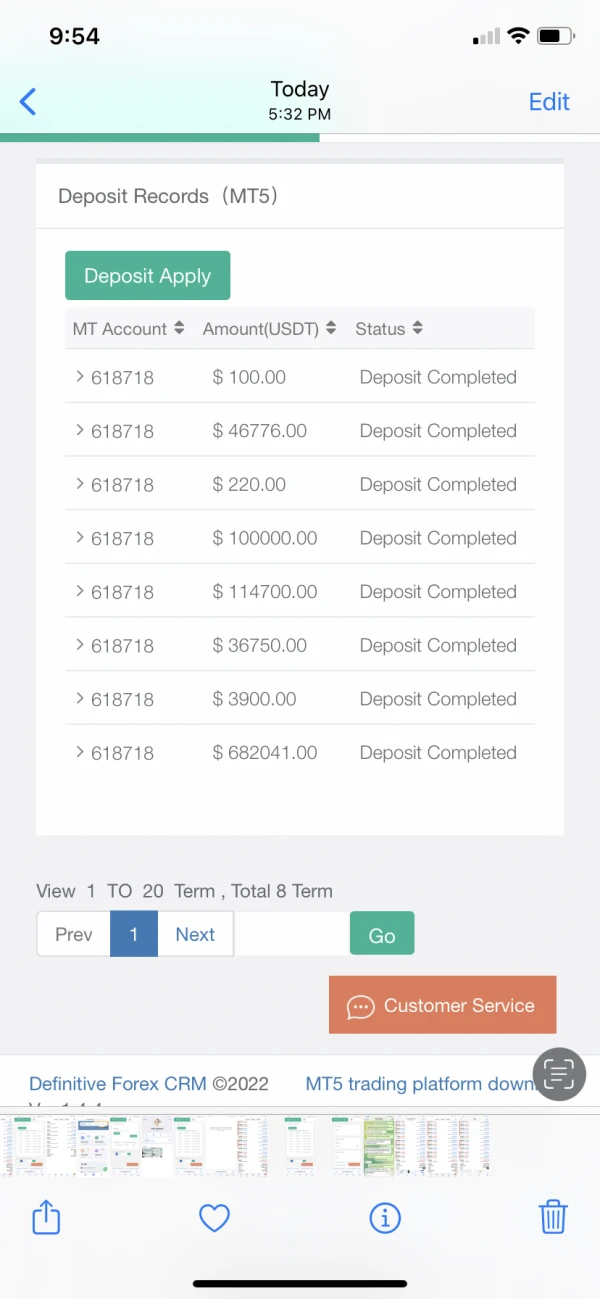600x1299 pixels.
Task: Favorite the photo with heart icon
Action: point(214,1217)
